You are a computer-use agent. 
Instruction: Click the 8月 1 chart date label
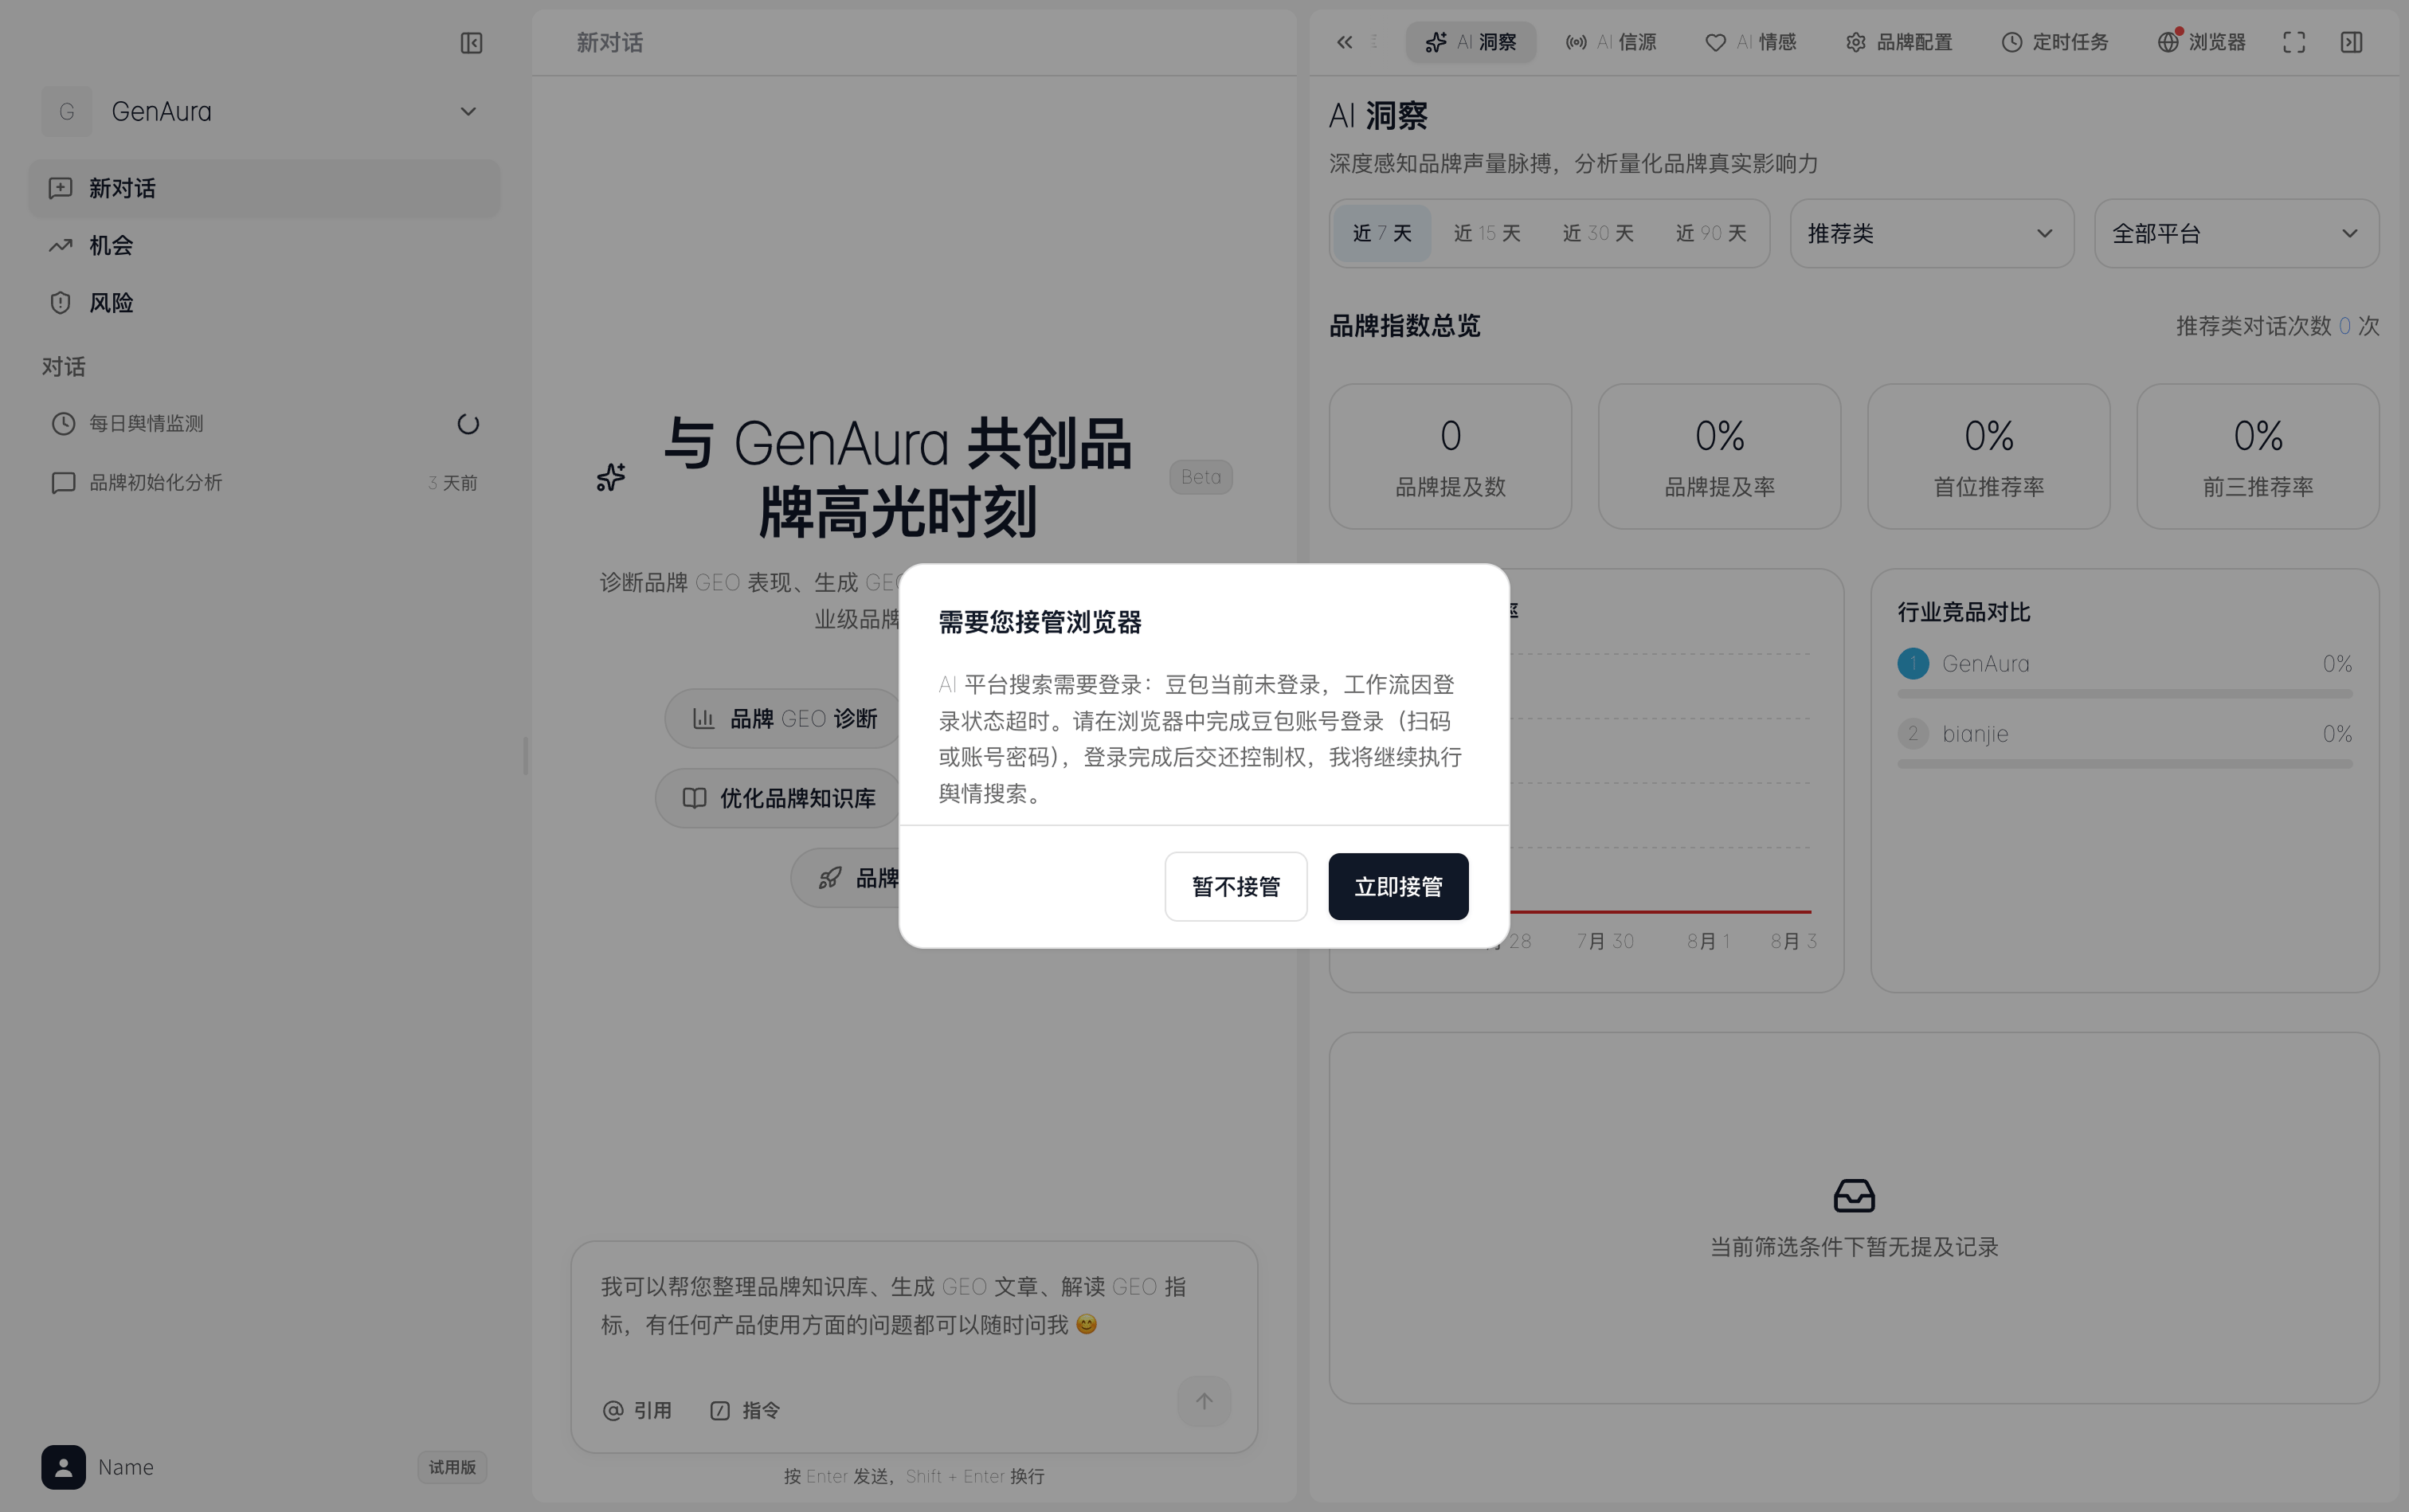(x=1708, y=941)
